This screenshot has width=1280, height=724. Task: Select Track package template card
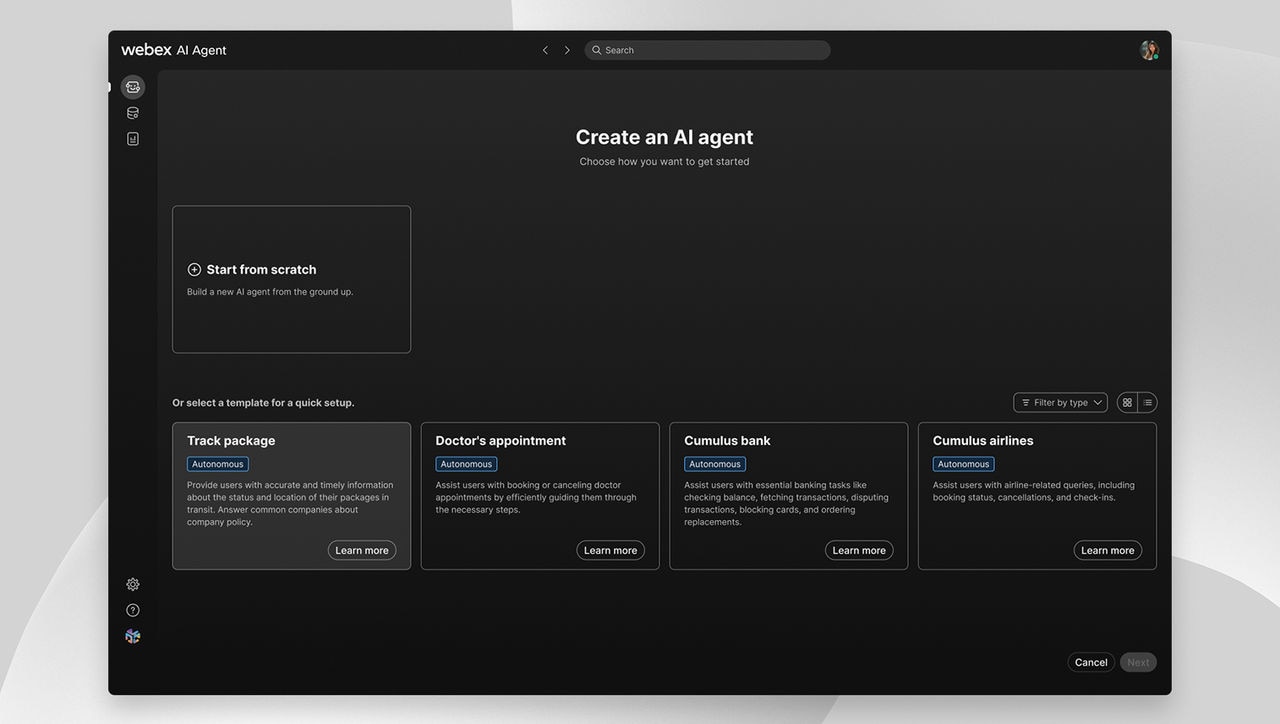pyautogui.click(x=291, y=496)
